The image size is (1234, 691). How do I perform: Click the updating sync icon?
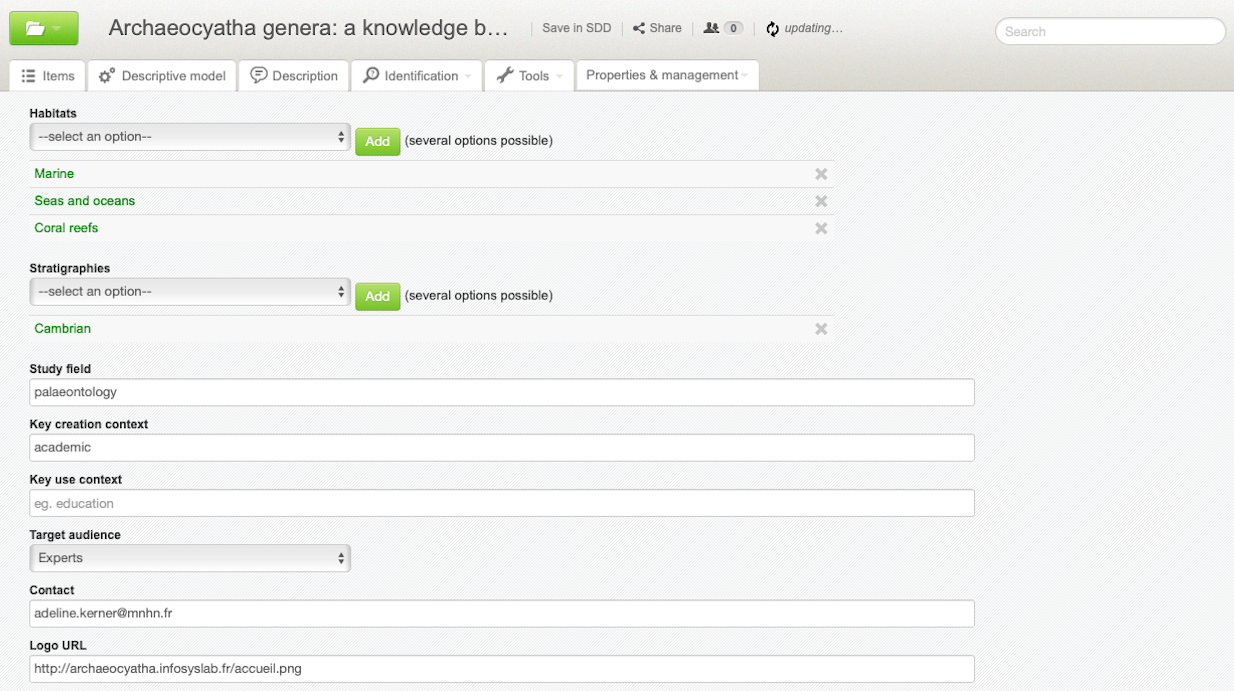click(772, 29)
